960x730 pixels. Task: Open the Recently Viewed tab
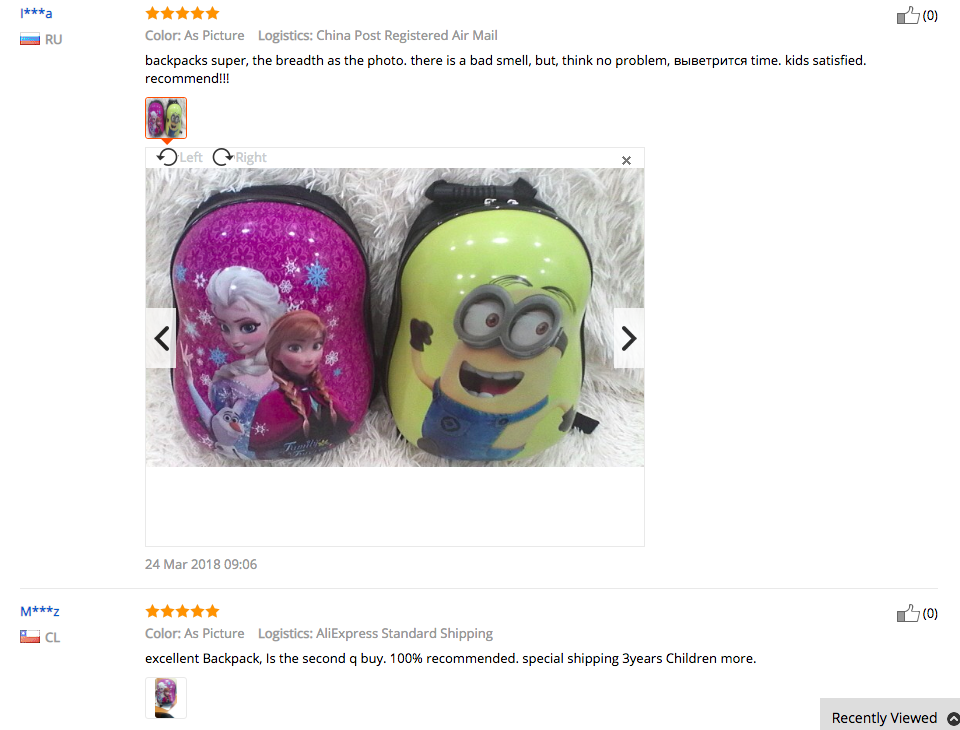coord(884,718)
